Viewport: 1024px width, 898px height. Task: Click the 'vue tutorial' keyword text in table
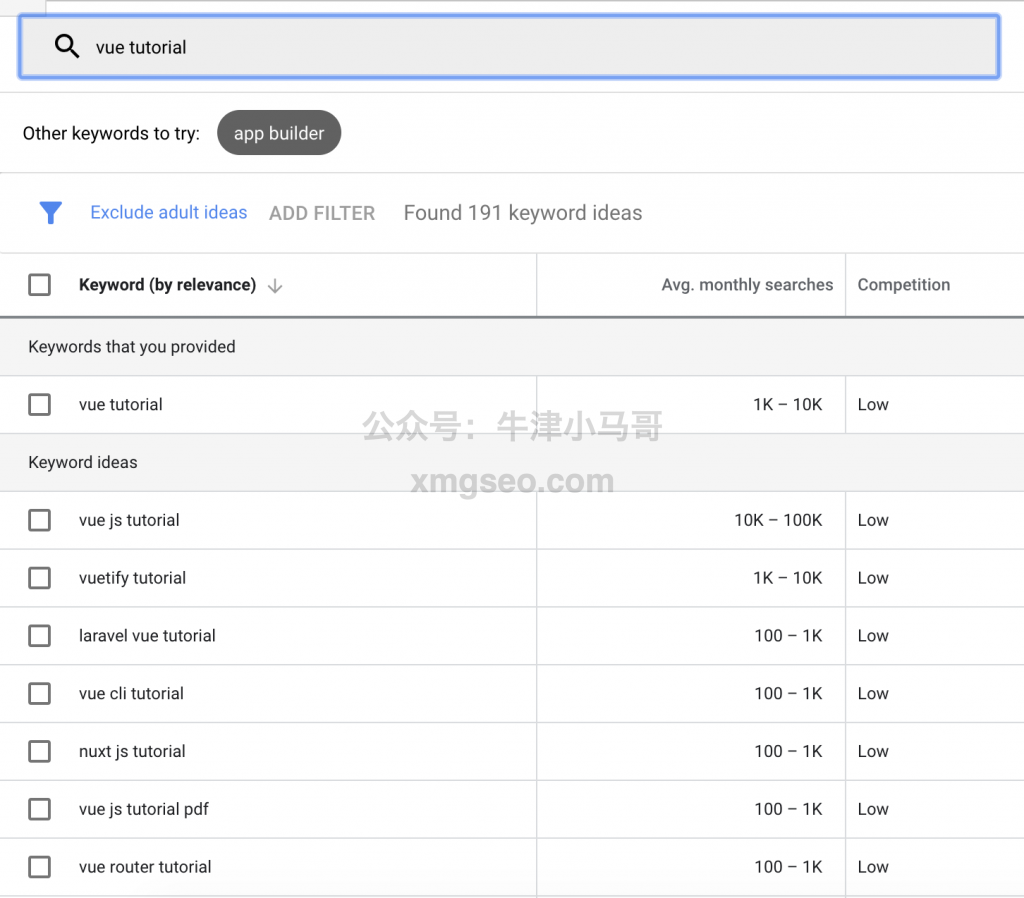point(121,404)
